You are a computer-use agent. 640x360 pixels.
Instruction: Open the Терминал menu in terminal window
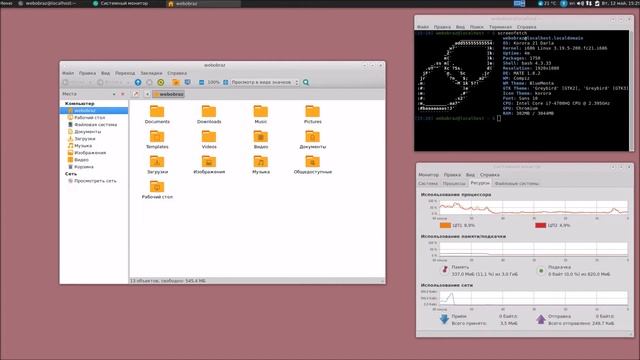pyautogui.click(x=500, y=27)
